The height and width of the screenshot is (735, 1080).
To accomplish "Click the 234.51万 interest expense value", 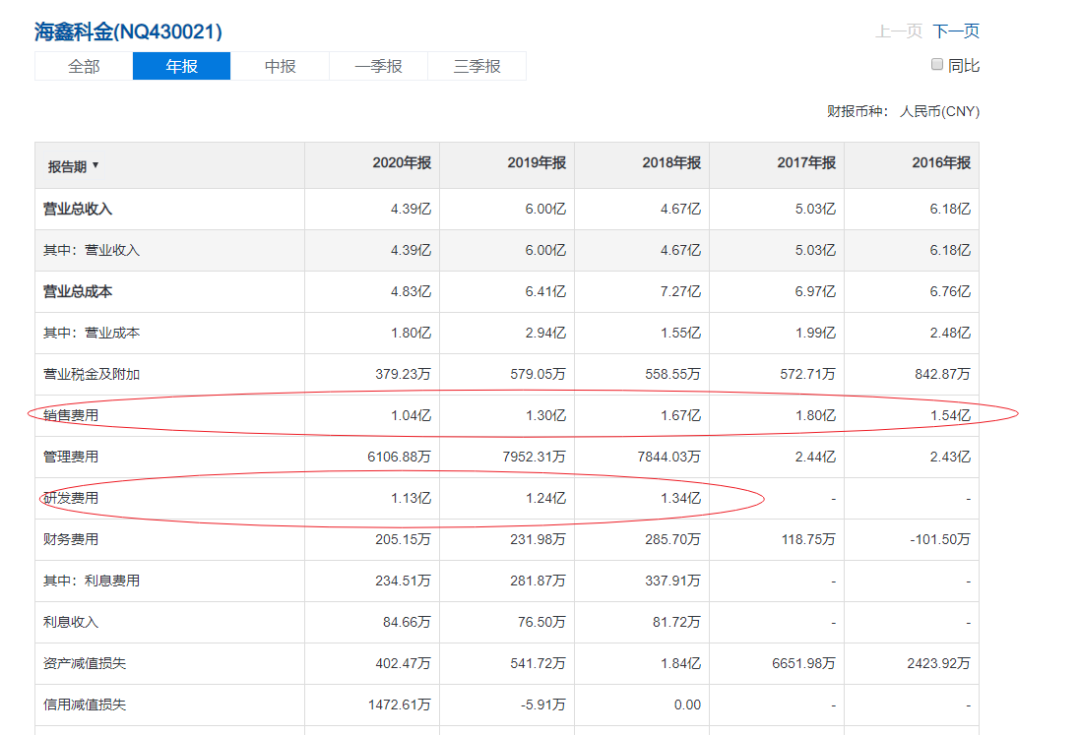I will pos(403,581).
